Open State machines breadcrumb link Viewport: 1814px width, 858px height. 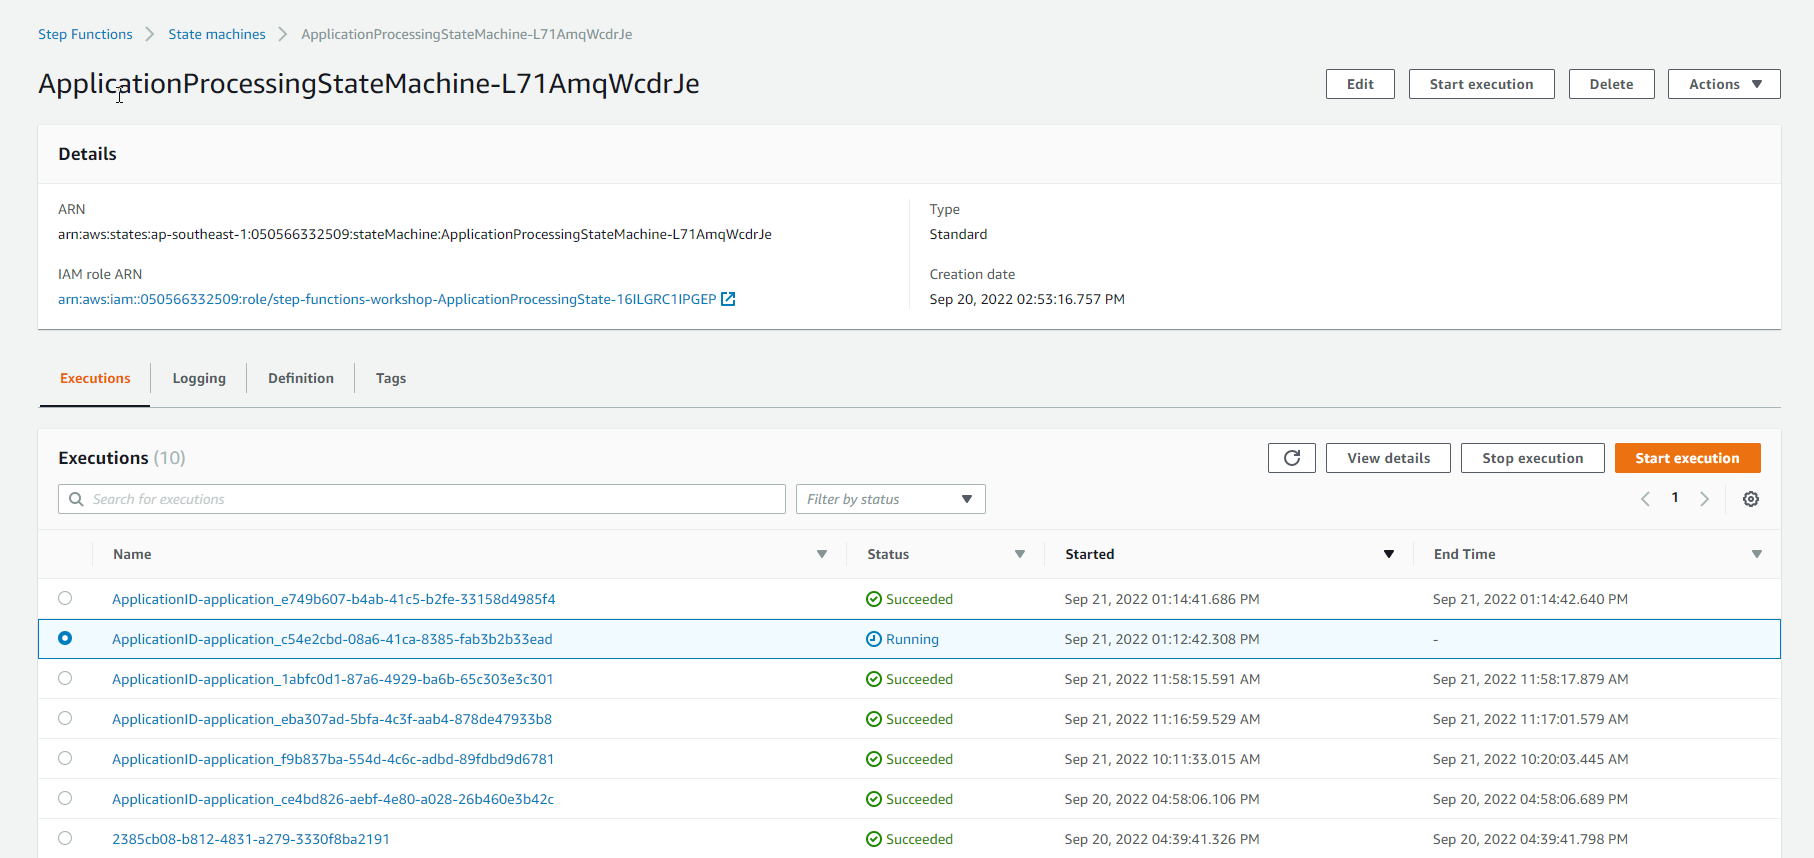click(217, 34)
